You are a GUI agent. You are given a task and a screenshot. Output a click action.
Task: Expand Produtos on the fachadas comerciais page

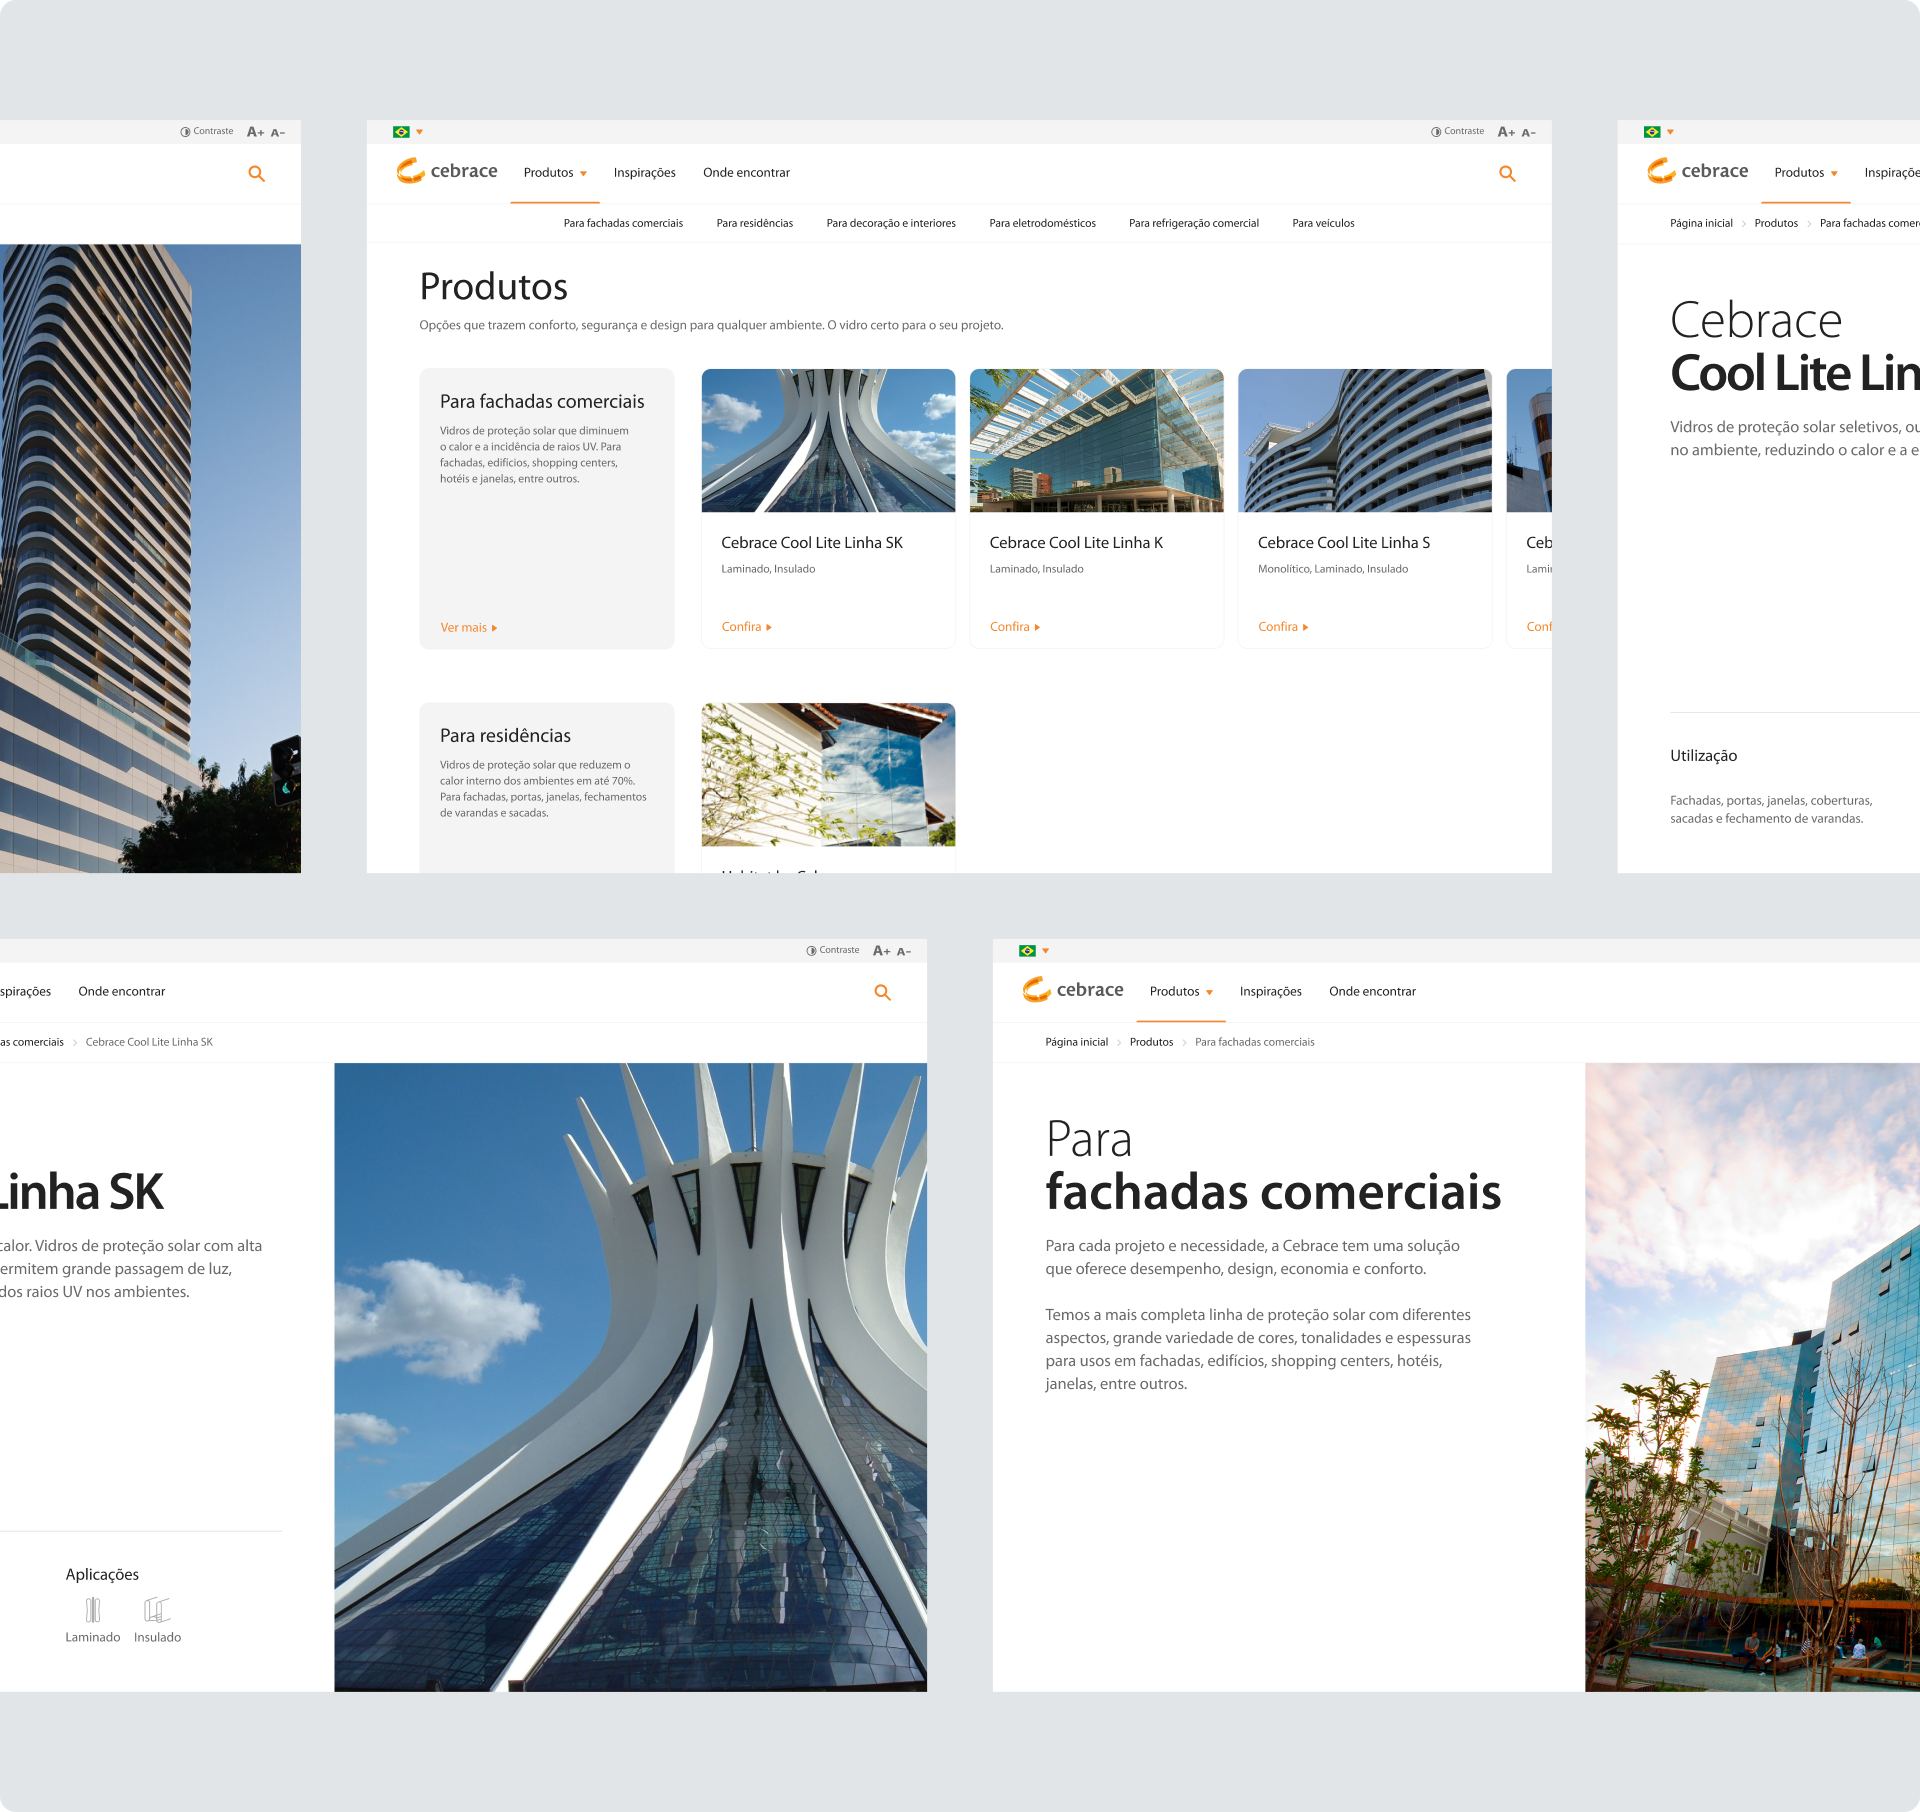pyautogui.click(x=1181, y=992)
